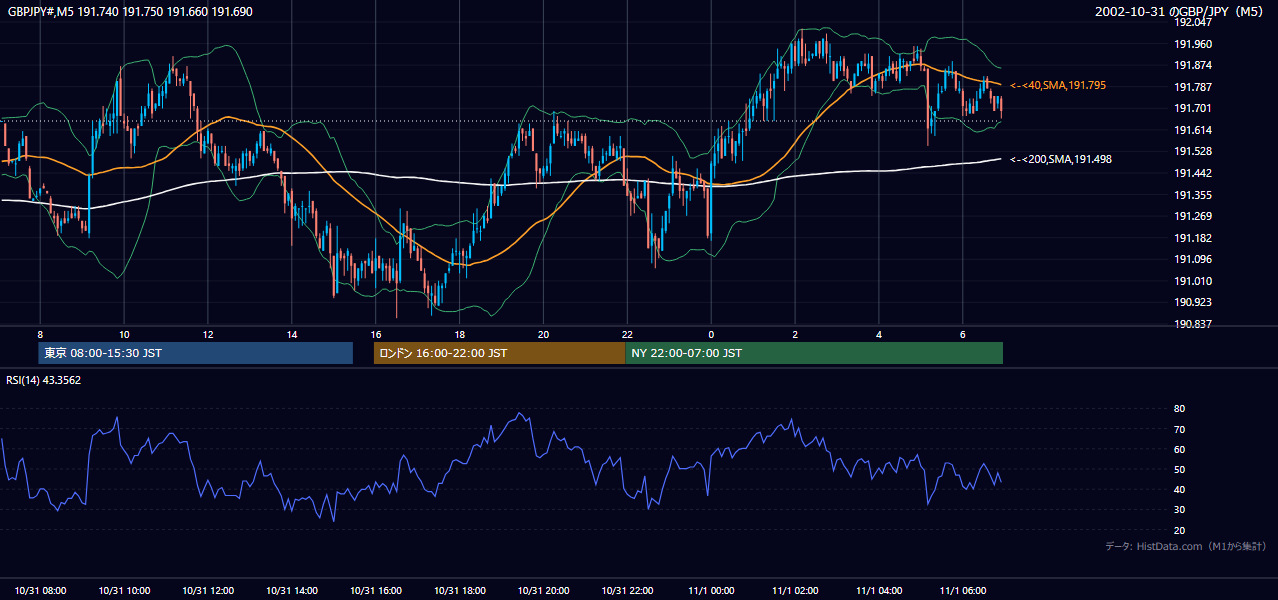The height and width of the screenshot is (600, 1278).
Task: Click the 200 SMA 191.498 white label
Action: (1061, 159)
